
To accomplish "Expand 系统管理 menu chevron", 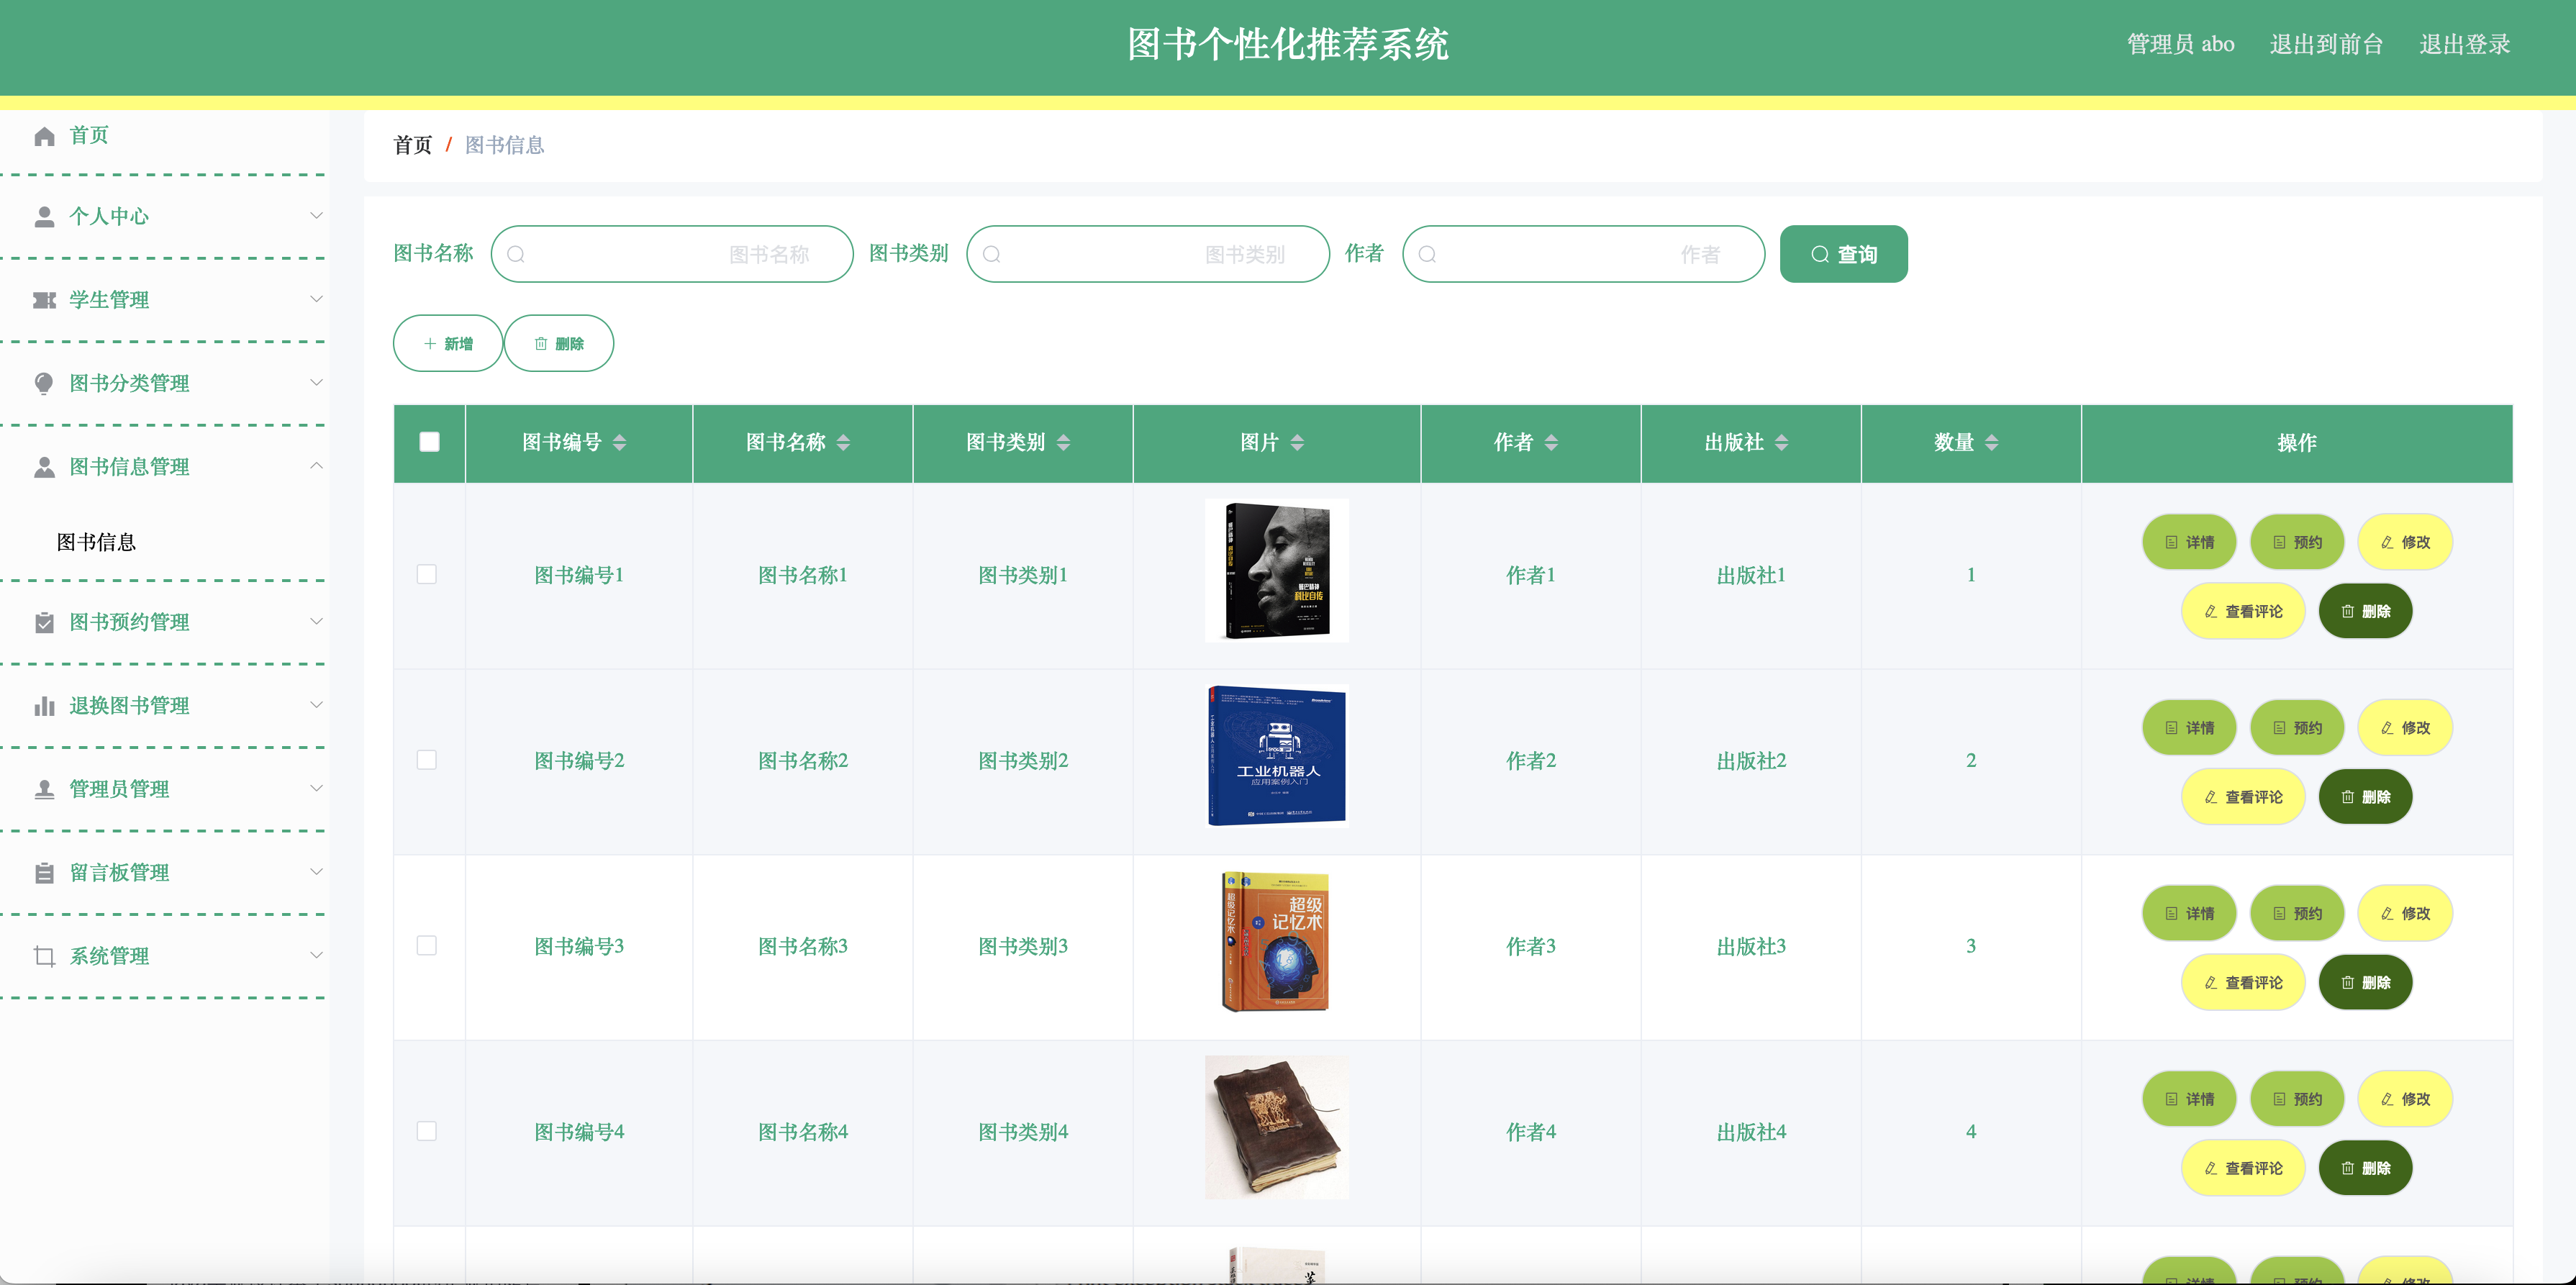I will coord(316,956).
